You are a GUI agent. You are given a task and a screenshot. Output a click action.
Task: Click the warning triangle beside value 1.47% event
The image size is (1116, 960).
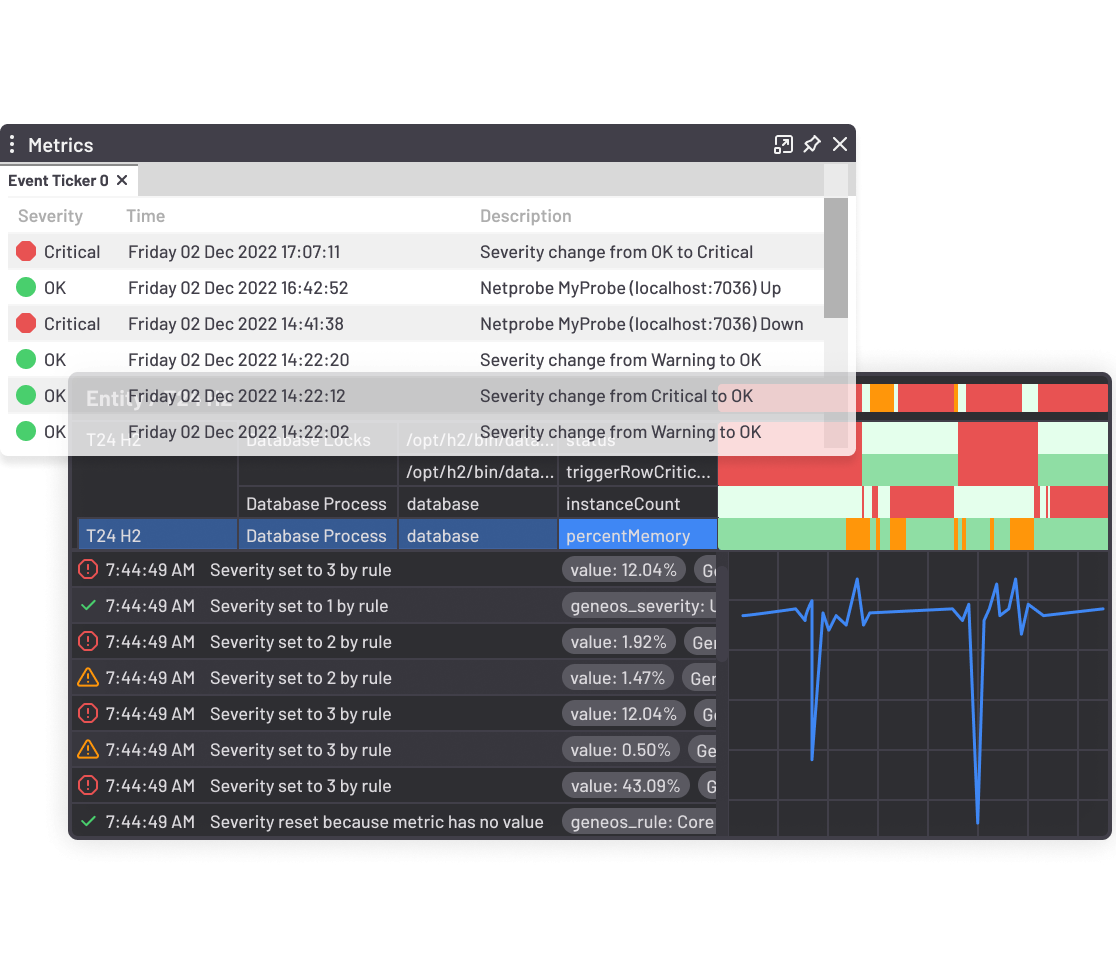[x=88, y=678]
